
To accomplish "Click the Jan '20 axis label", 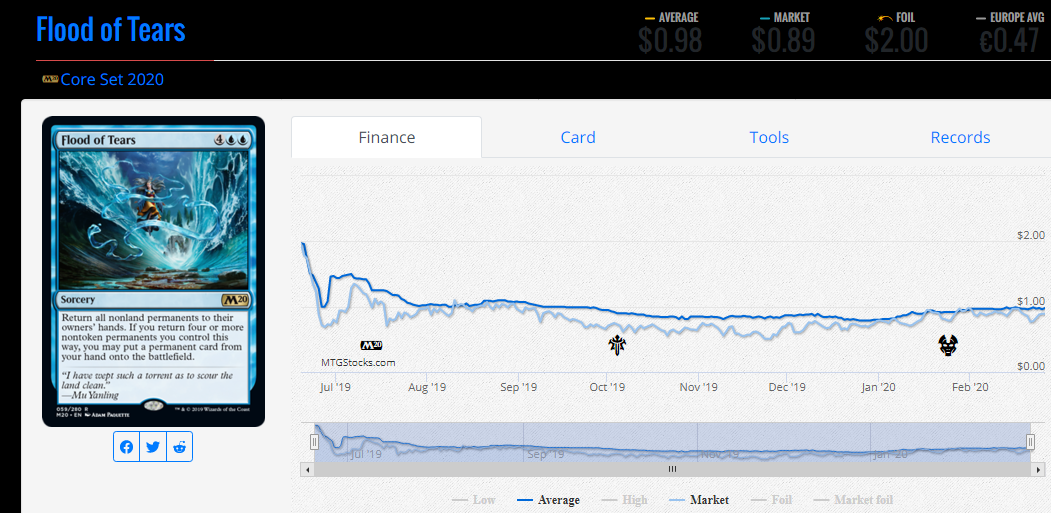I will click(x=879, y=388).
